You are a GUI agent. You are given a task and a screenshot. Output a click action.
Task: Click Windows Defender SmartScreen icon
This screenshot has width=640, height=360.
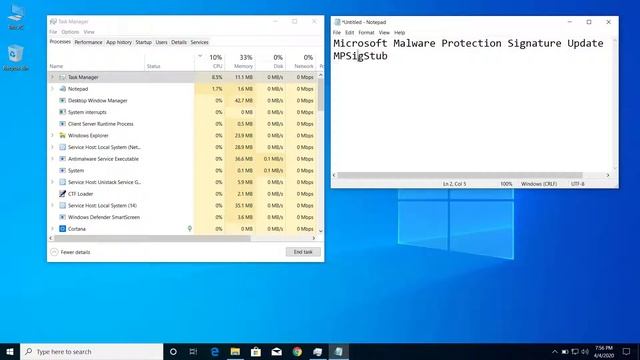point(62,217)
